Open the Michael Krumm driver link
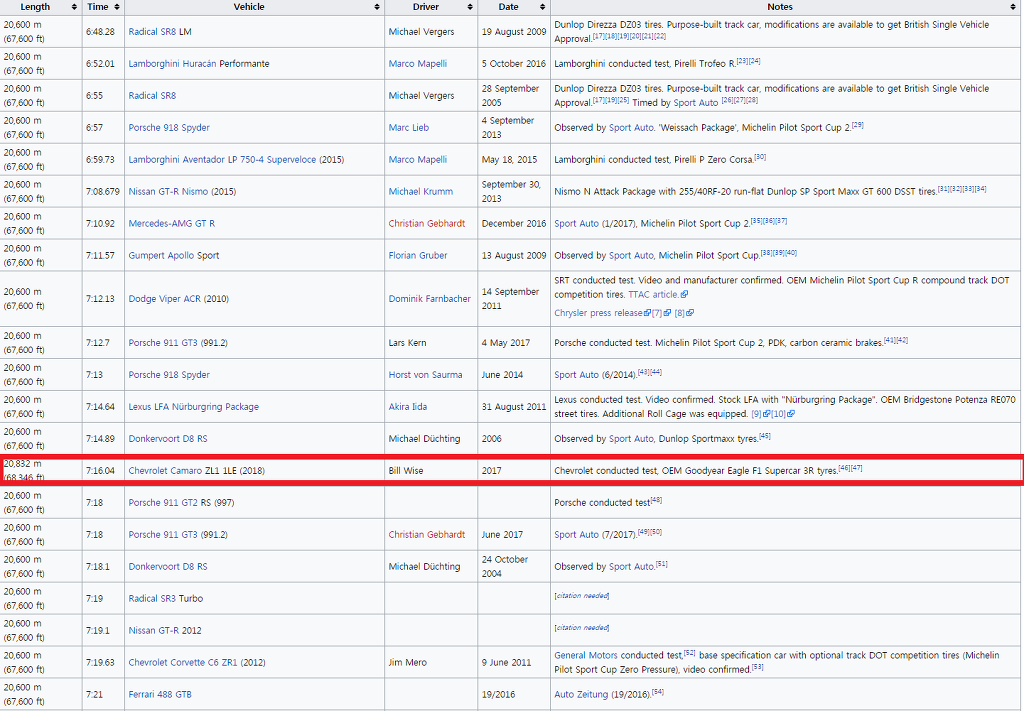Viewport: 1024px width, 711px height. click(x=421, y=191)
